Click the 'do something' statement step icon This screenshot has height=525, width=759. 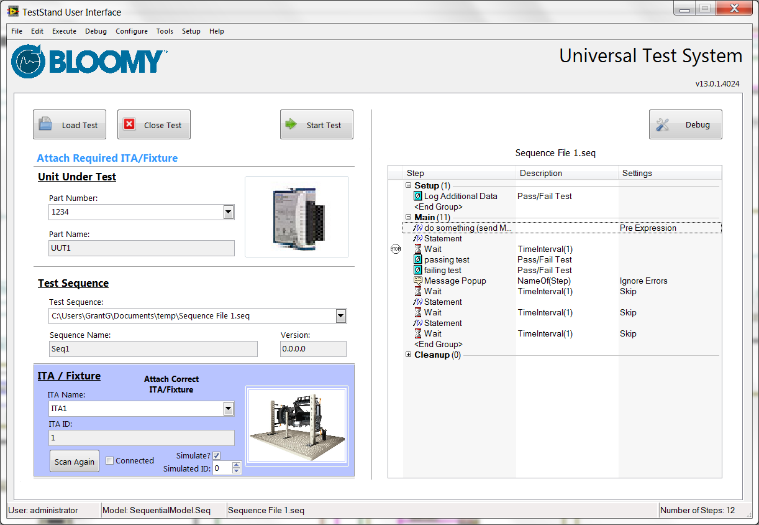418,227
